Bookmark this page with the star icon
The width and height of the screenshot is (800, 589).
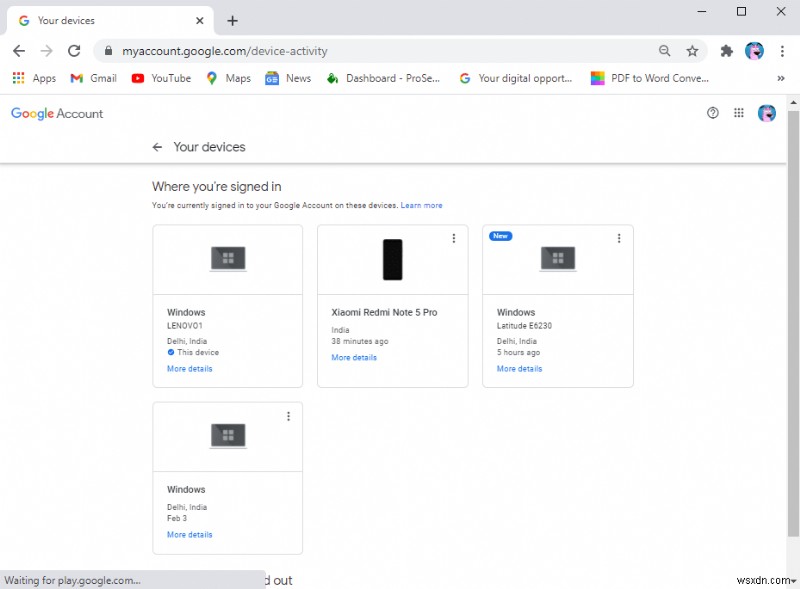click(692, 50)
